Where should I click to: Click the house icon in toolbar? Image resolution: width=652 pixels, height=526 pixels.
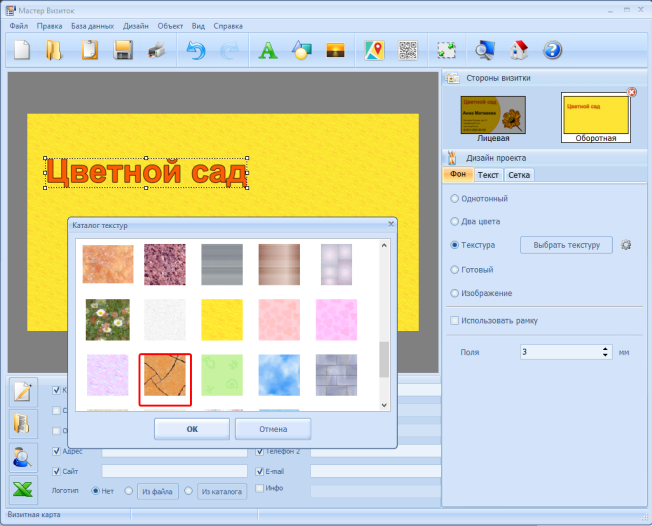[519, 50]
